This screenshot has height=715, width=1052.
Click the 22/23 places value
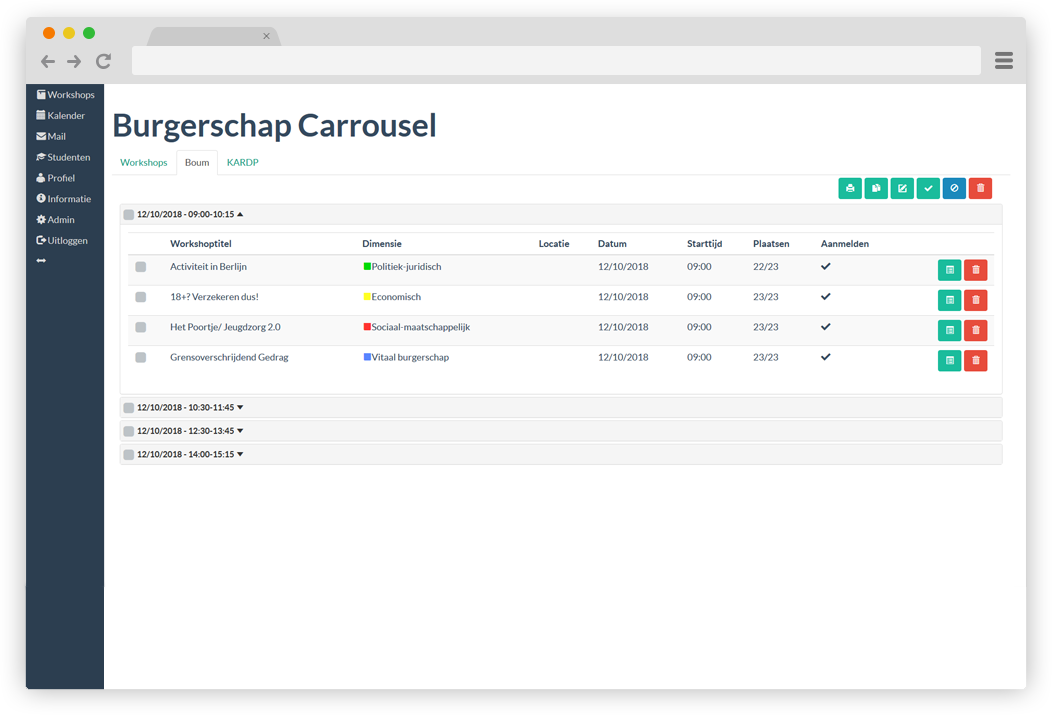tap(766, 266)
